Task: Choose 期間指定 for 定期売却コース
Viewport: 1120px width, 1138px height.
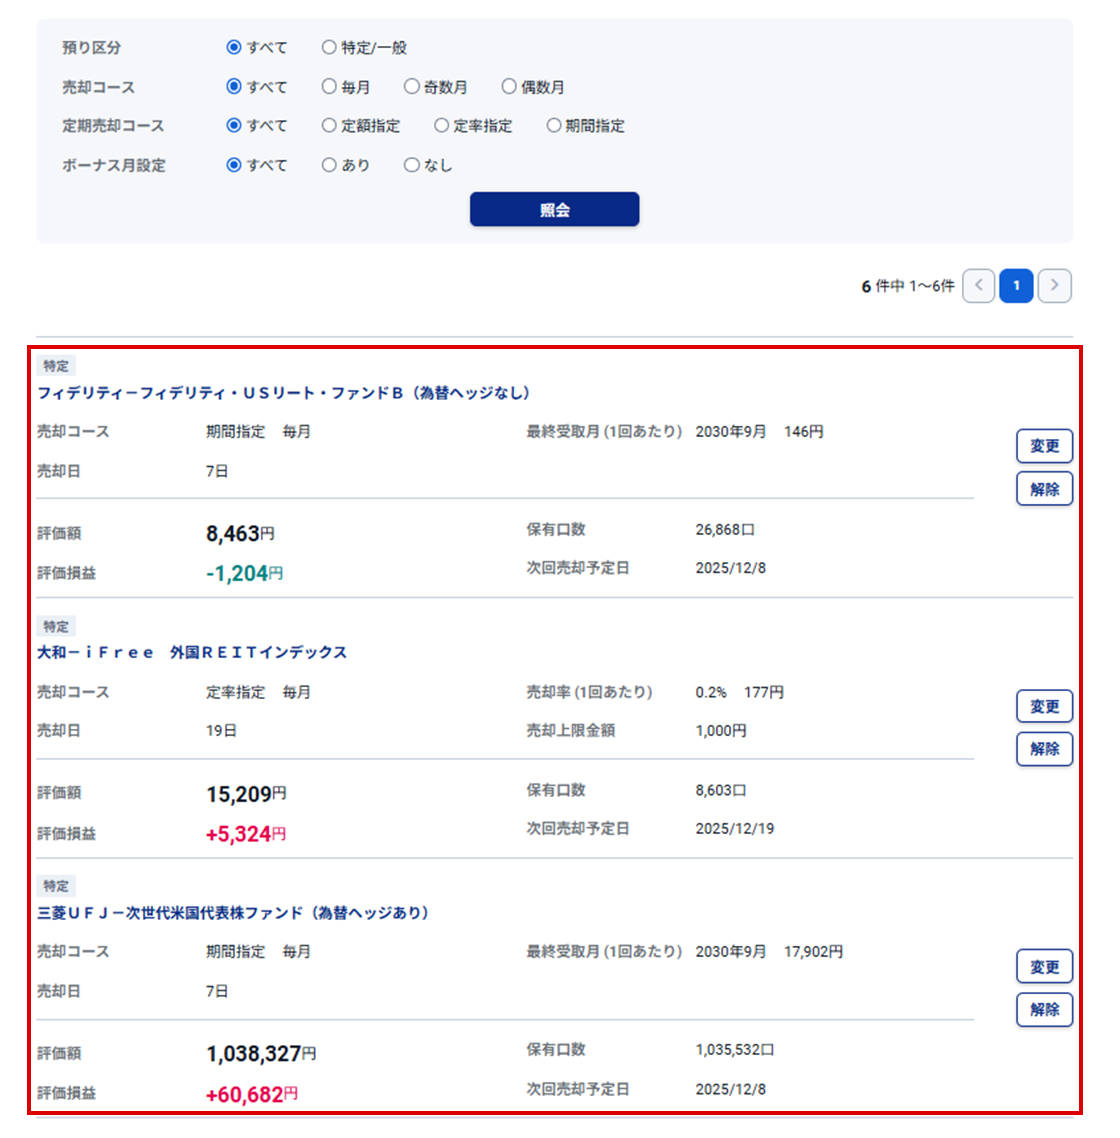Action: [554, 126]
